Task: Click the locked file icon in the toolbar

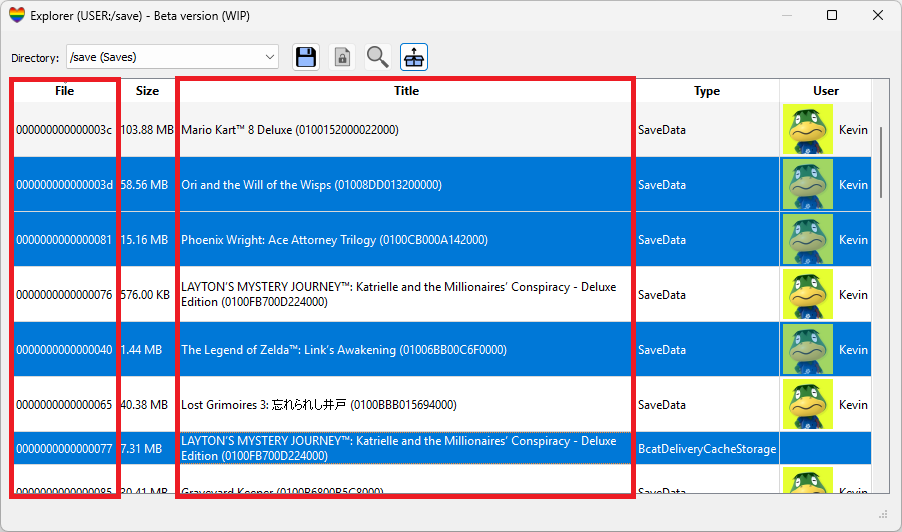Action: click(342, 58)
